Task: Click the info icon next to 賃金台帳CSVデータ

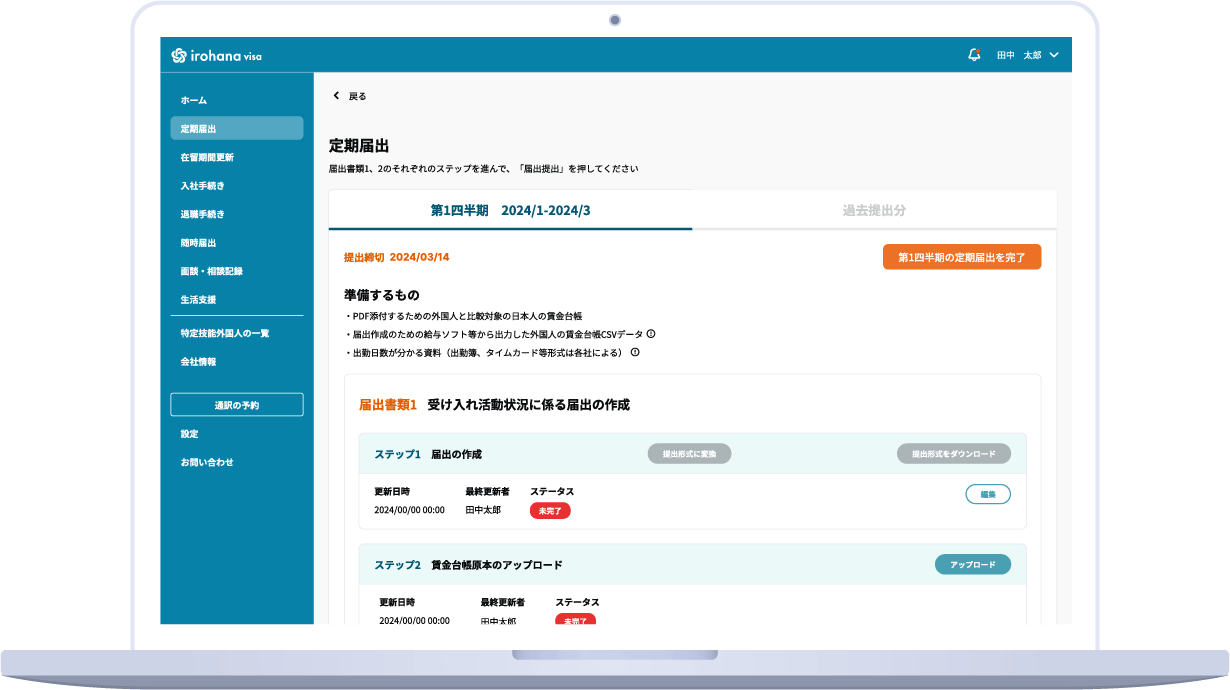Action: point(649,331)
